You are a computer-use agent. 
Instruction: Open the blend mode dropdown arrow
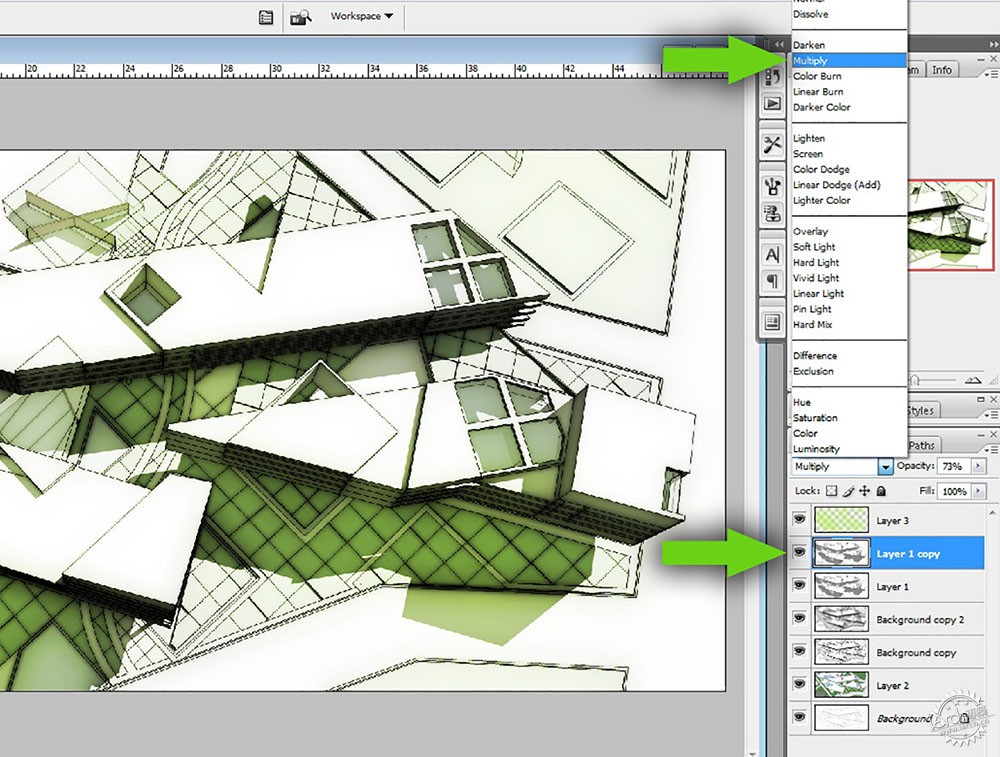tap(885, 467)
